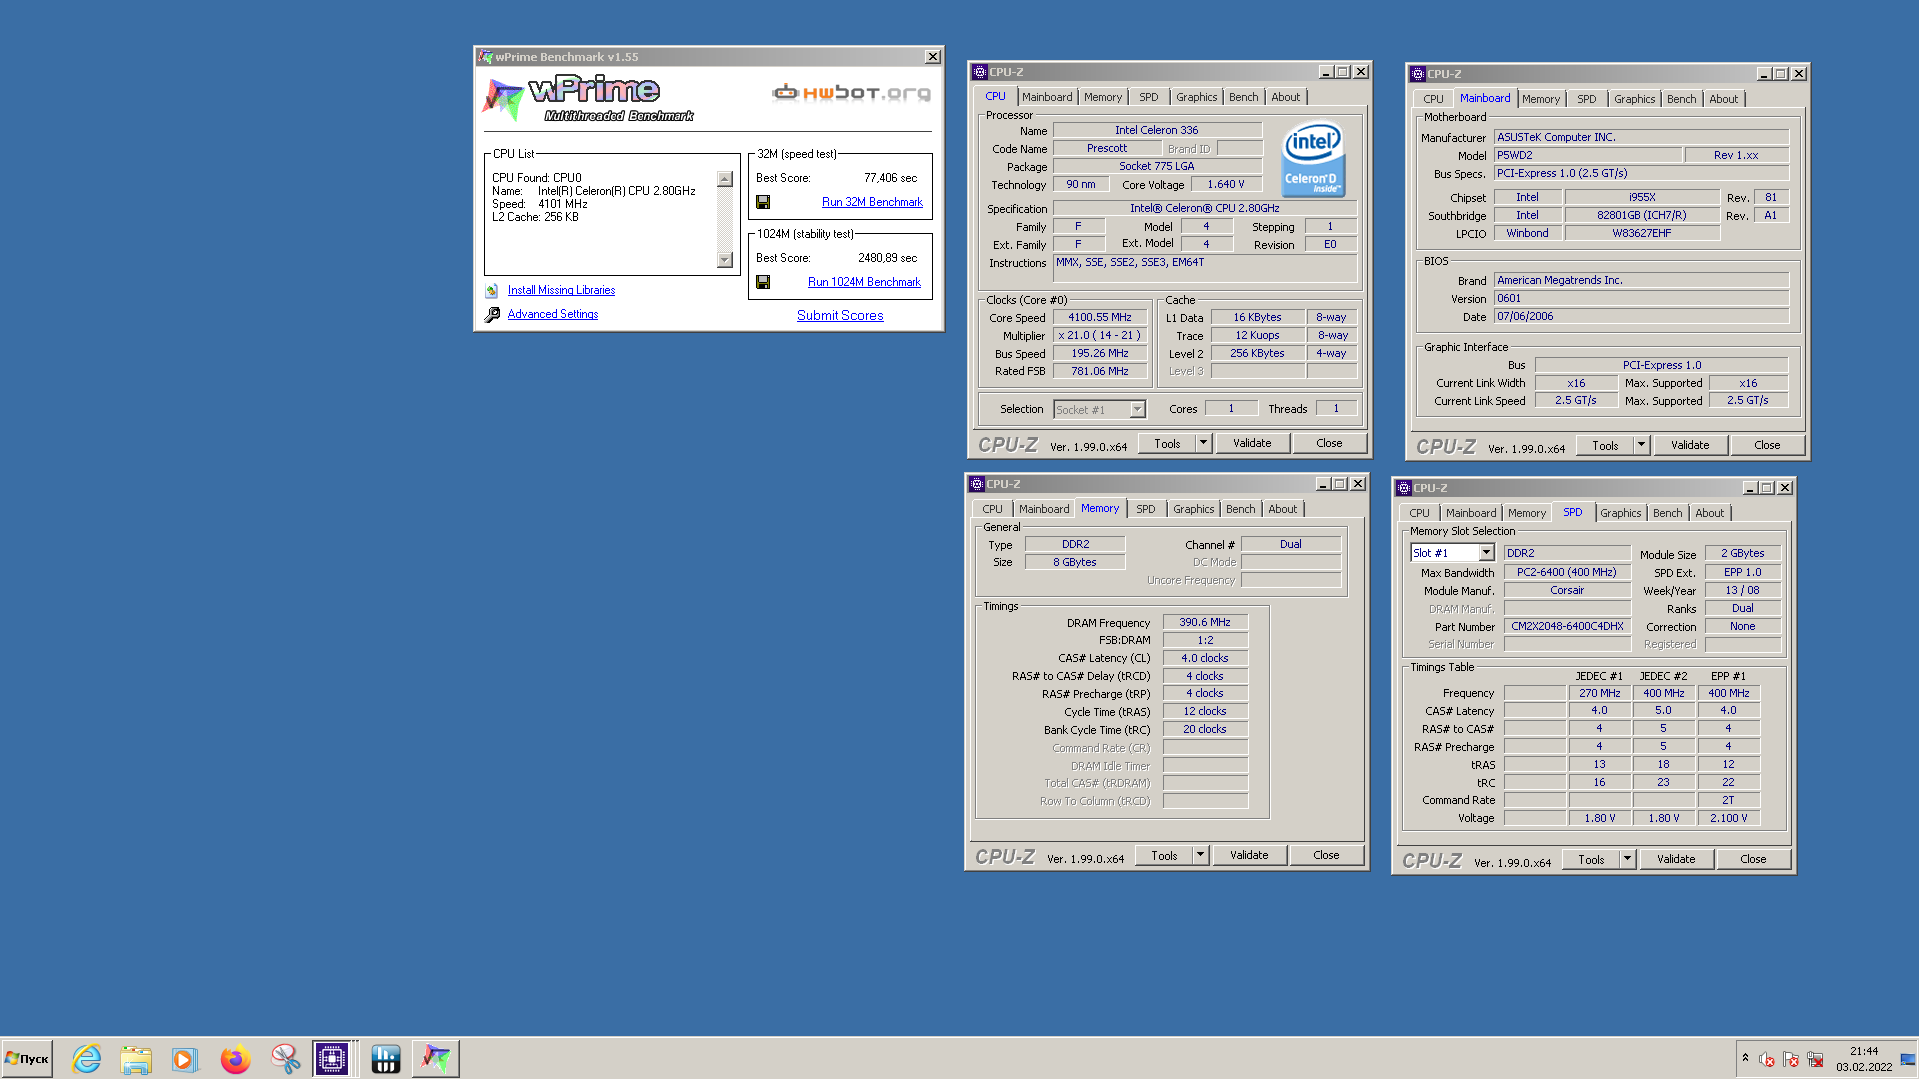Click Run 32M Benchmark link
1919x1079 pixels.
pyautogui.click(x=872, y=202)
